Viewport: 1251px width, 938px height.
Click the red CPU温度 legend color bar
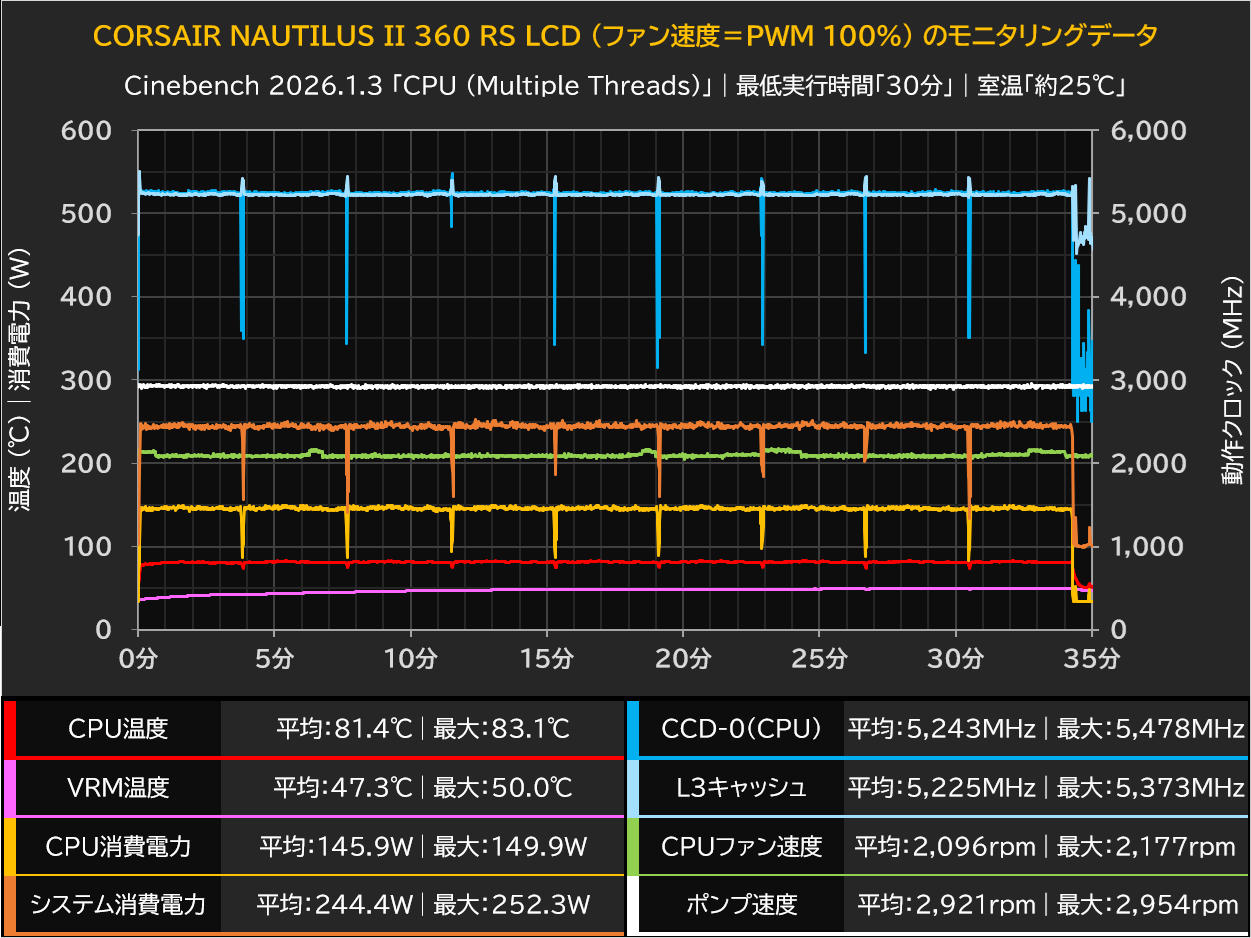pyautogui.click(x=10, y=729)
